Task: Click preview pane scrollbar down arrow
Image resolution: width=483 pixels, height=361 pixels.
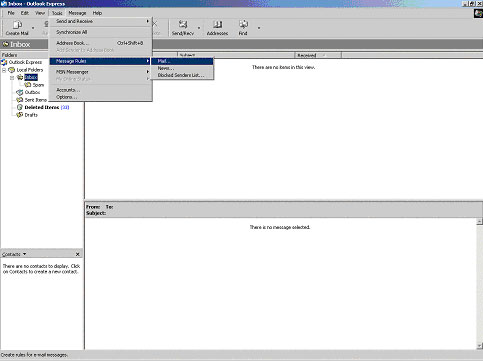Action: 479,347
